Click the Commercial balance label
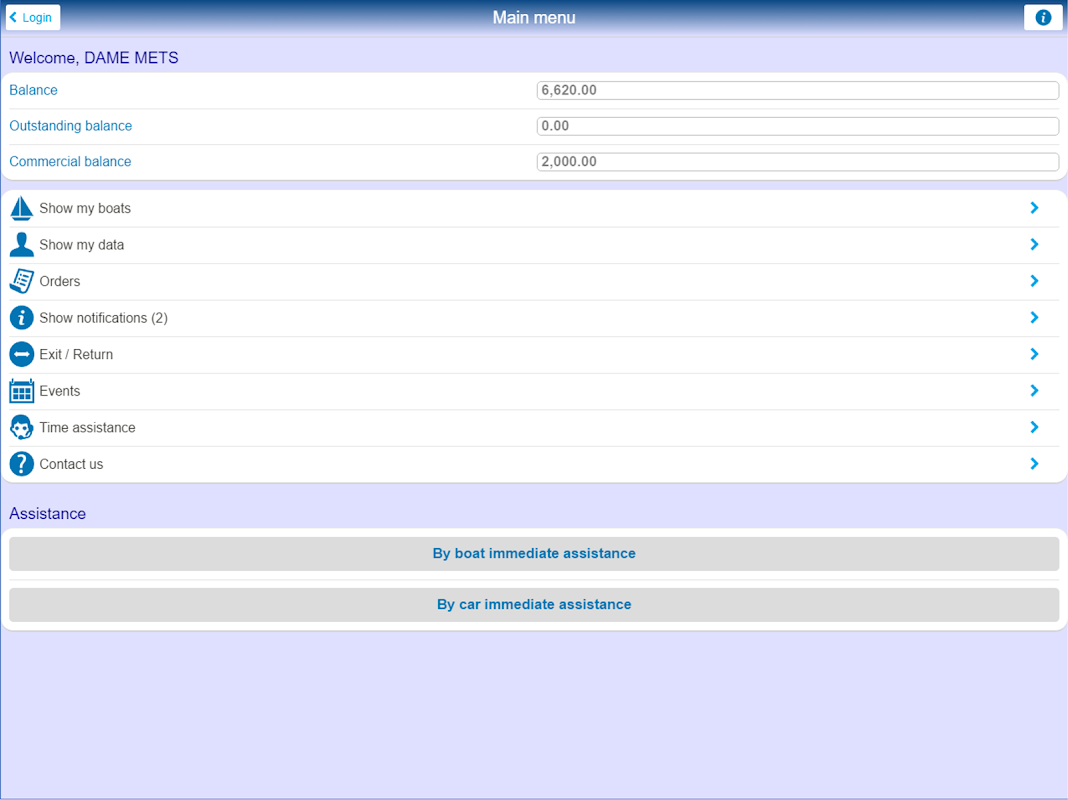 tap(70, 161)
